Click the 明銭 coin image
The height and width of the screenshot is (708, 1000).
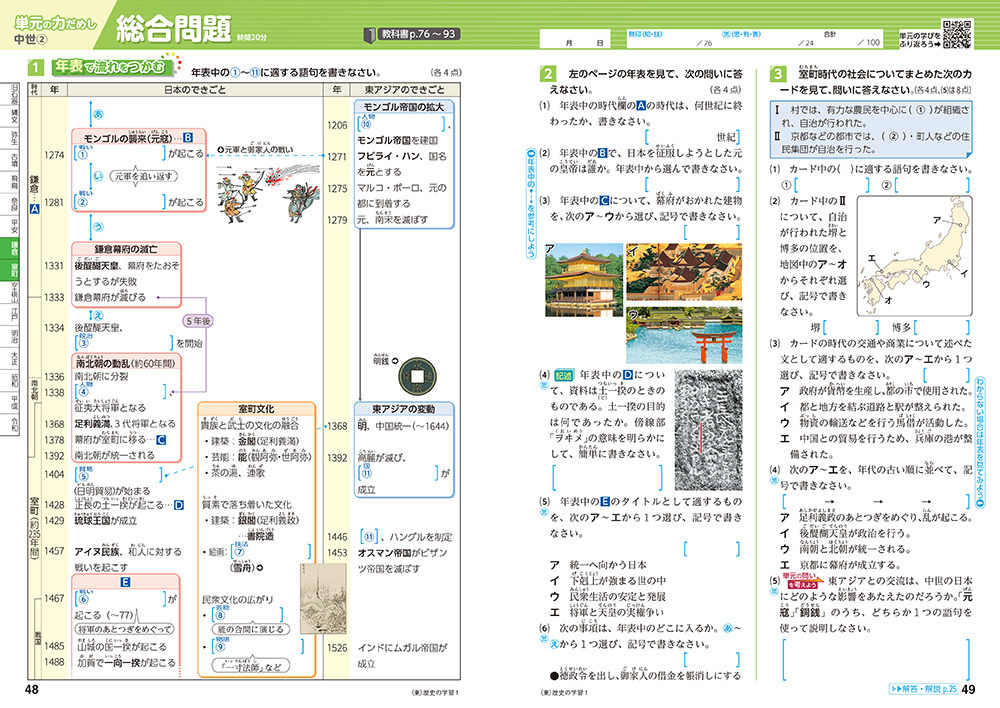417,376
